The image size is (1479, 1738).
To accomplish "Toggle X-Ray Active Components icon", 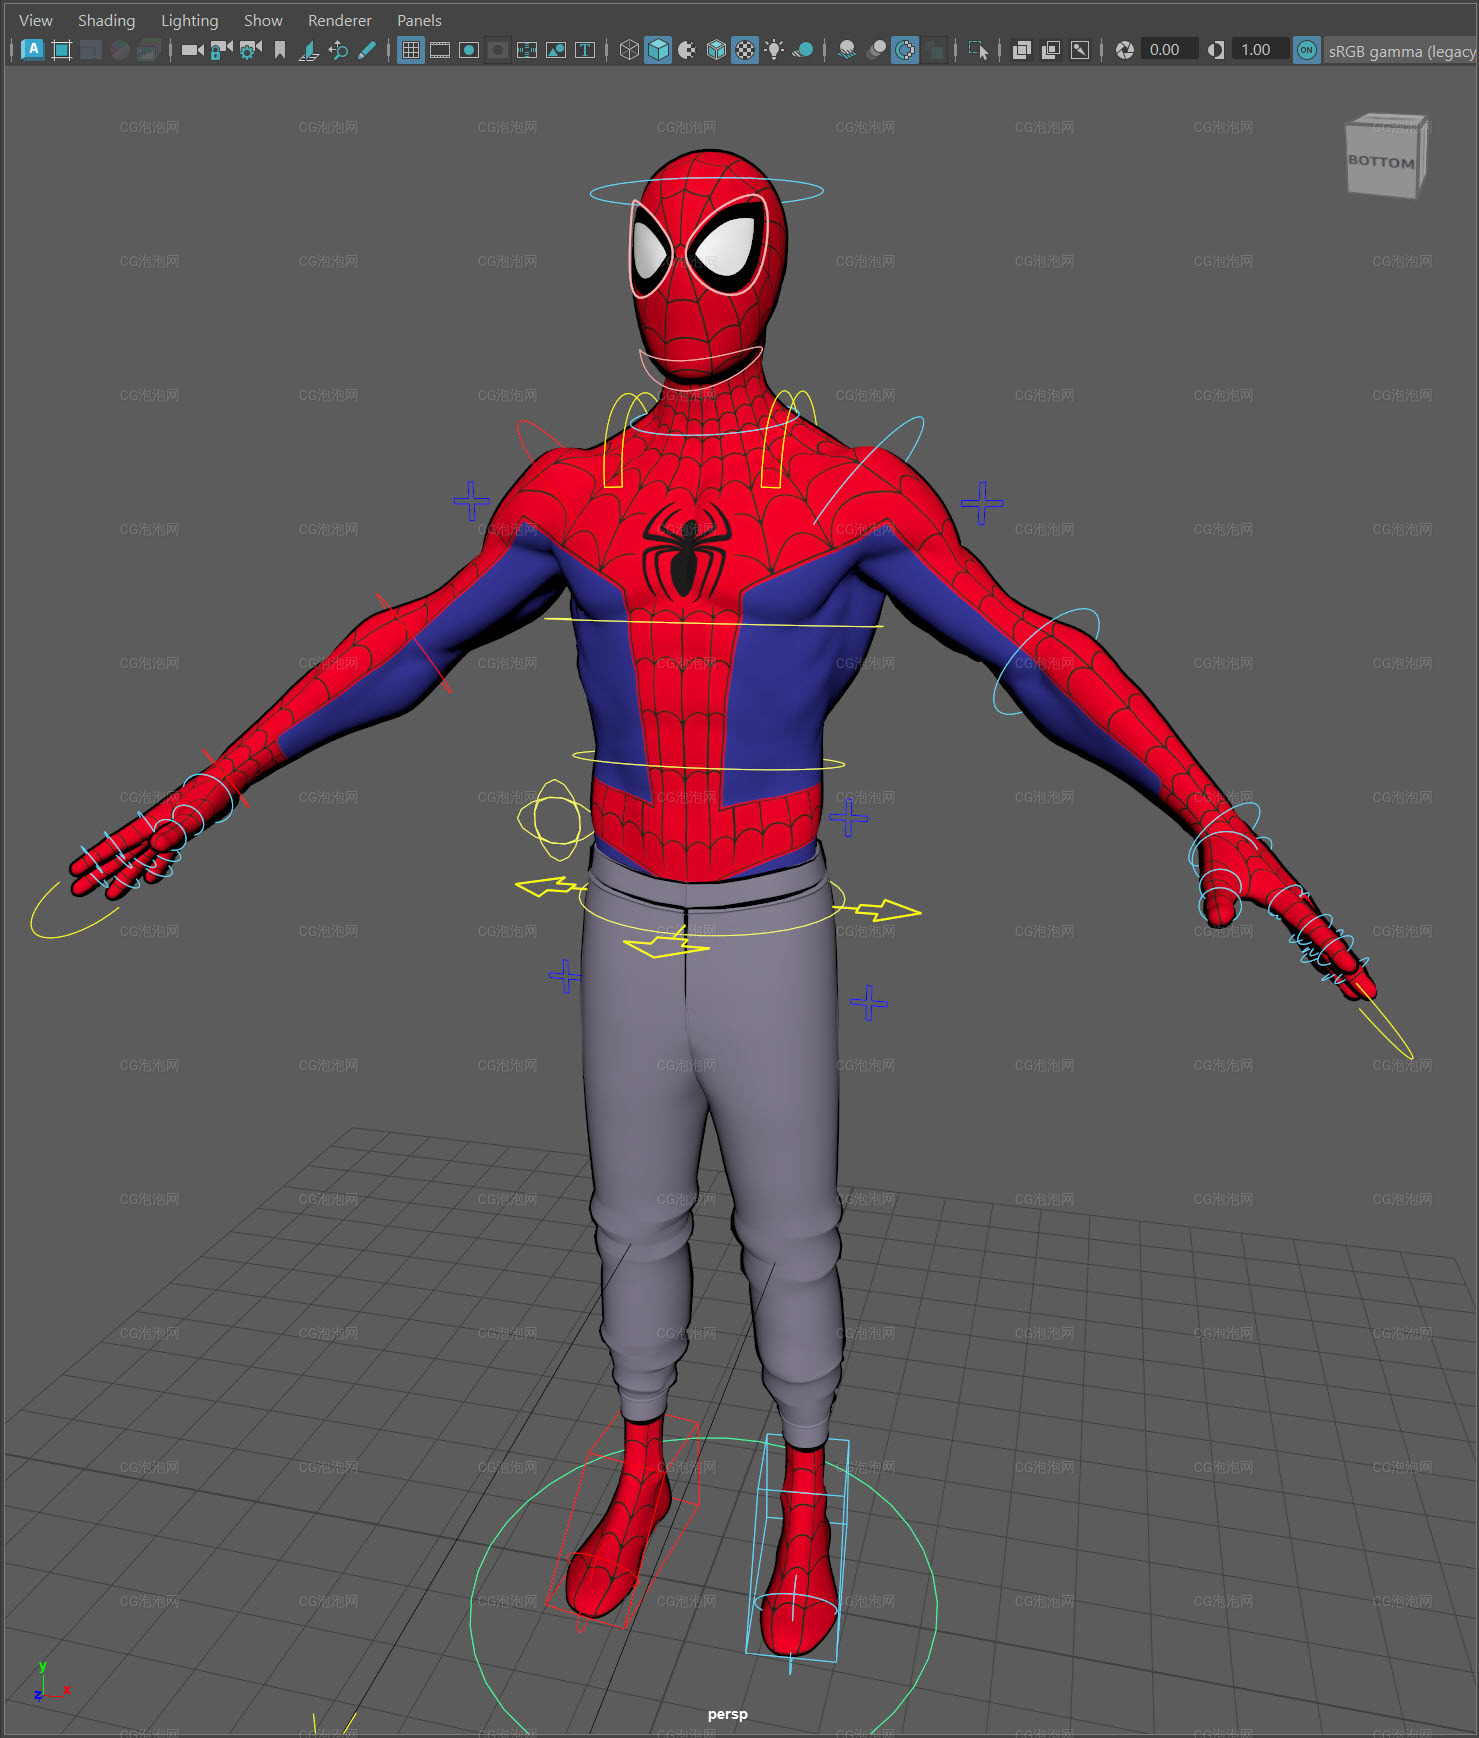I will point(1051,50).
